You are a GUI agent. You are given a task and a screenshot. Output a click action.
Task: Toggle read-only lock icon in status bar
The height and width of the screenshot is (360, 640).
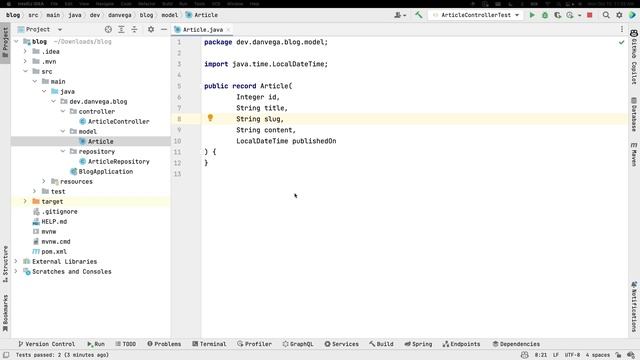(618, 355)
